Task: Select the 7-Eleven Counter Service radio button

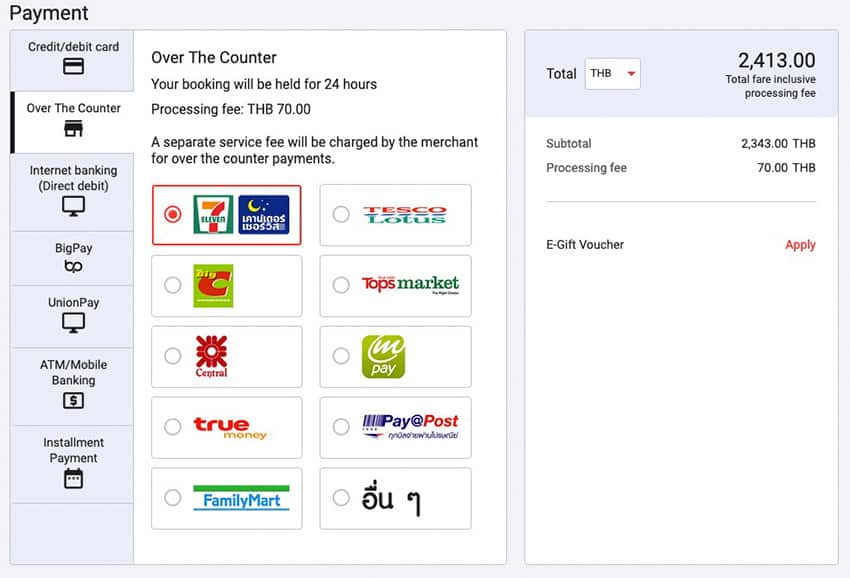Action: (173, 215)
